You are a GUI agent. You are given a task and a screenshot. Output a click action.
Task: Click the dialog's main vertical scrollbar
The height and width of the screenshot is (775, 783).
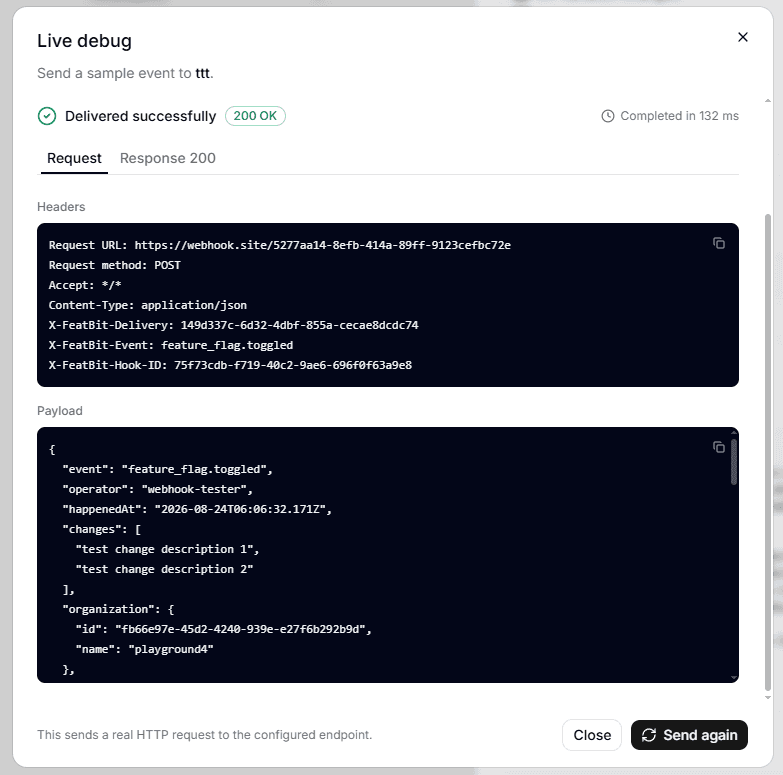[768, 452]
